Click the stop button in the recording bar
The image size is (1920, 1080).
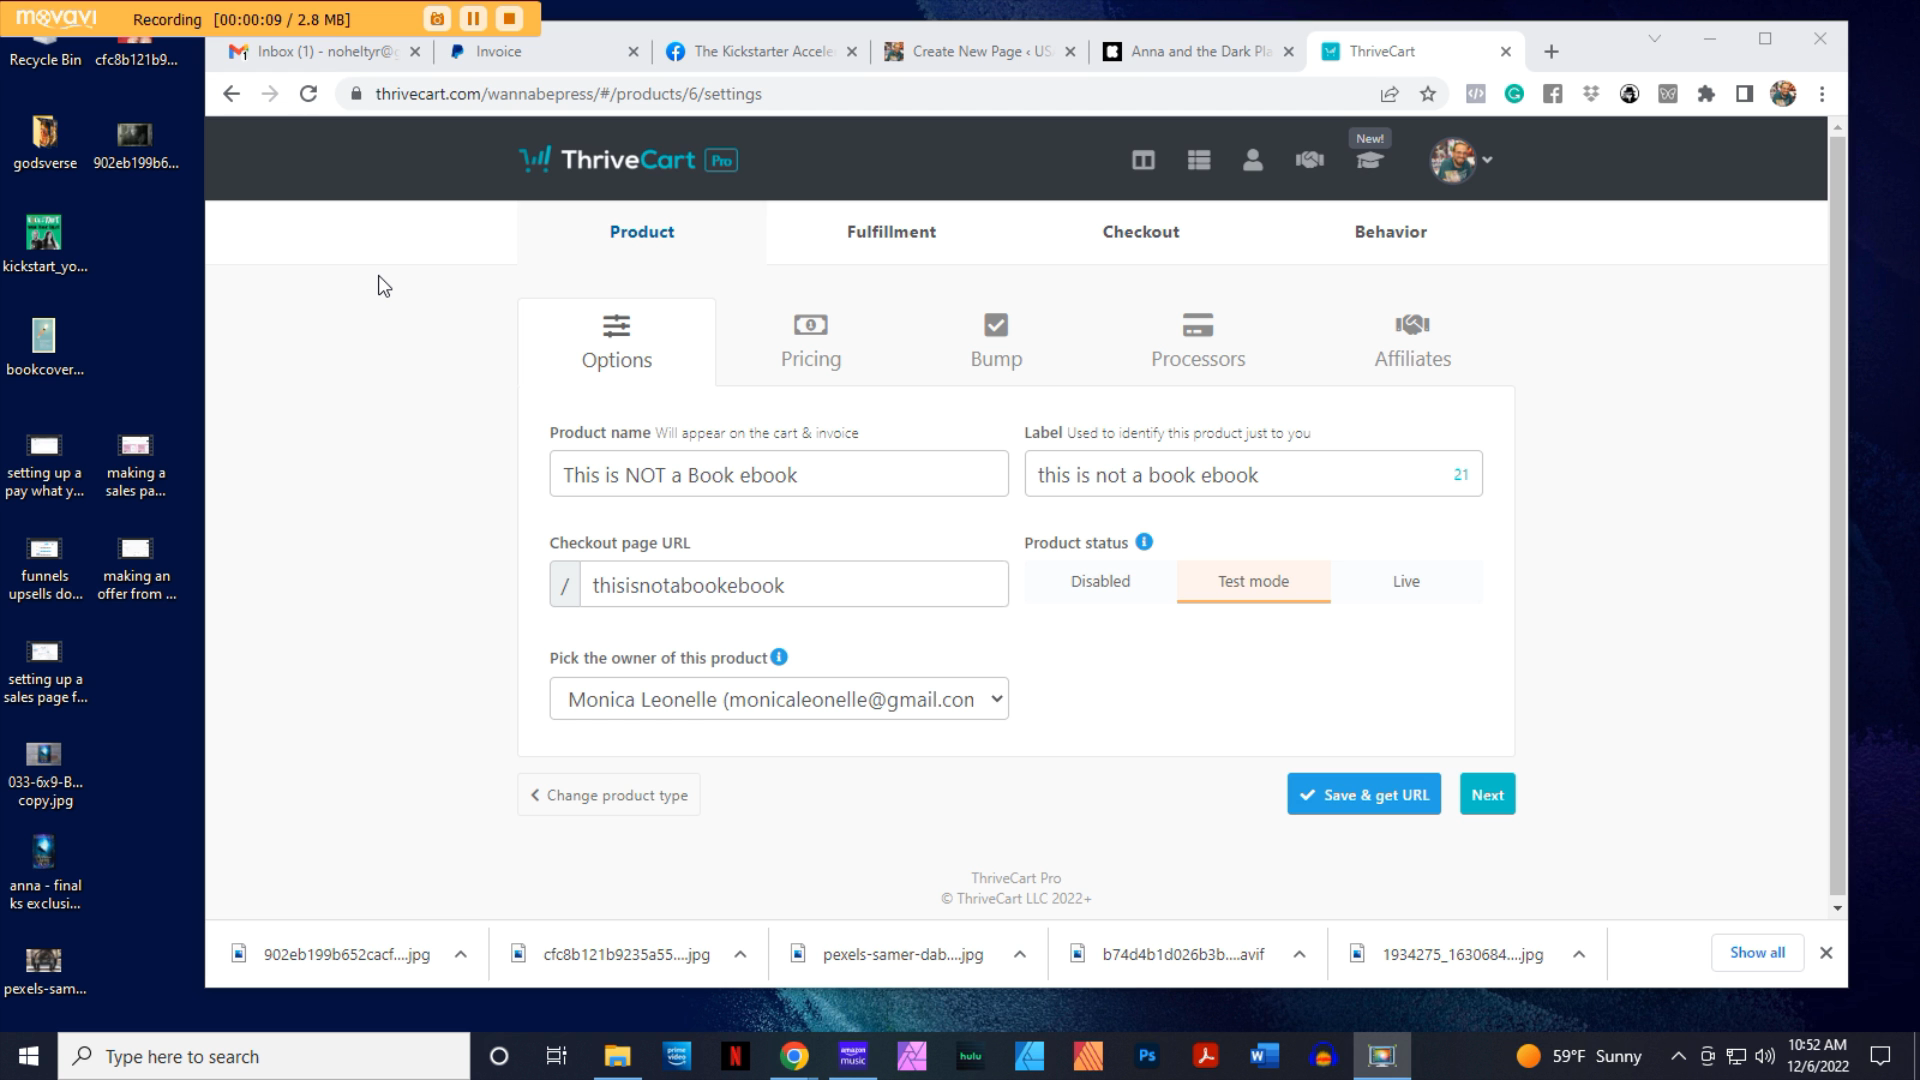(x=510, y=18)
